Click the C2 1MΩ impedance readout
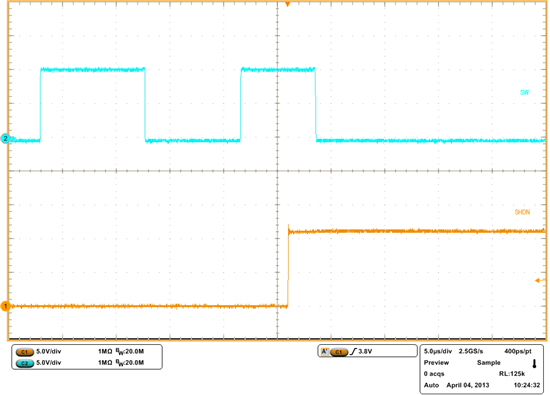Screen dimensions: 550x395 pos(105,362)
